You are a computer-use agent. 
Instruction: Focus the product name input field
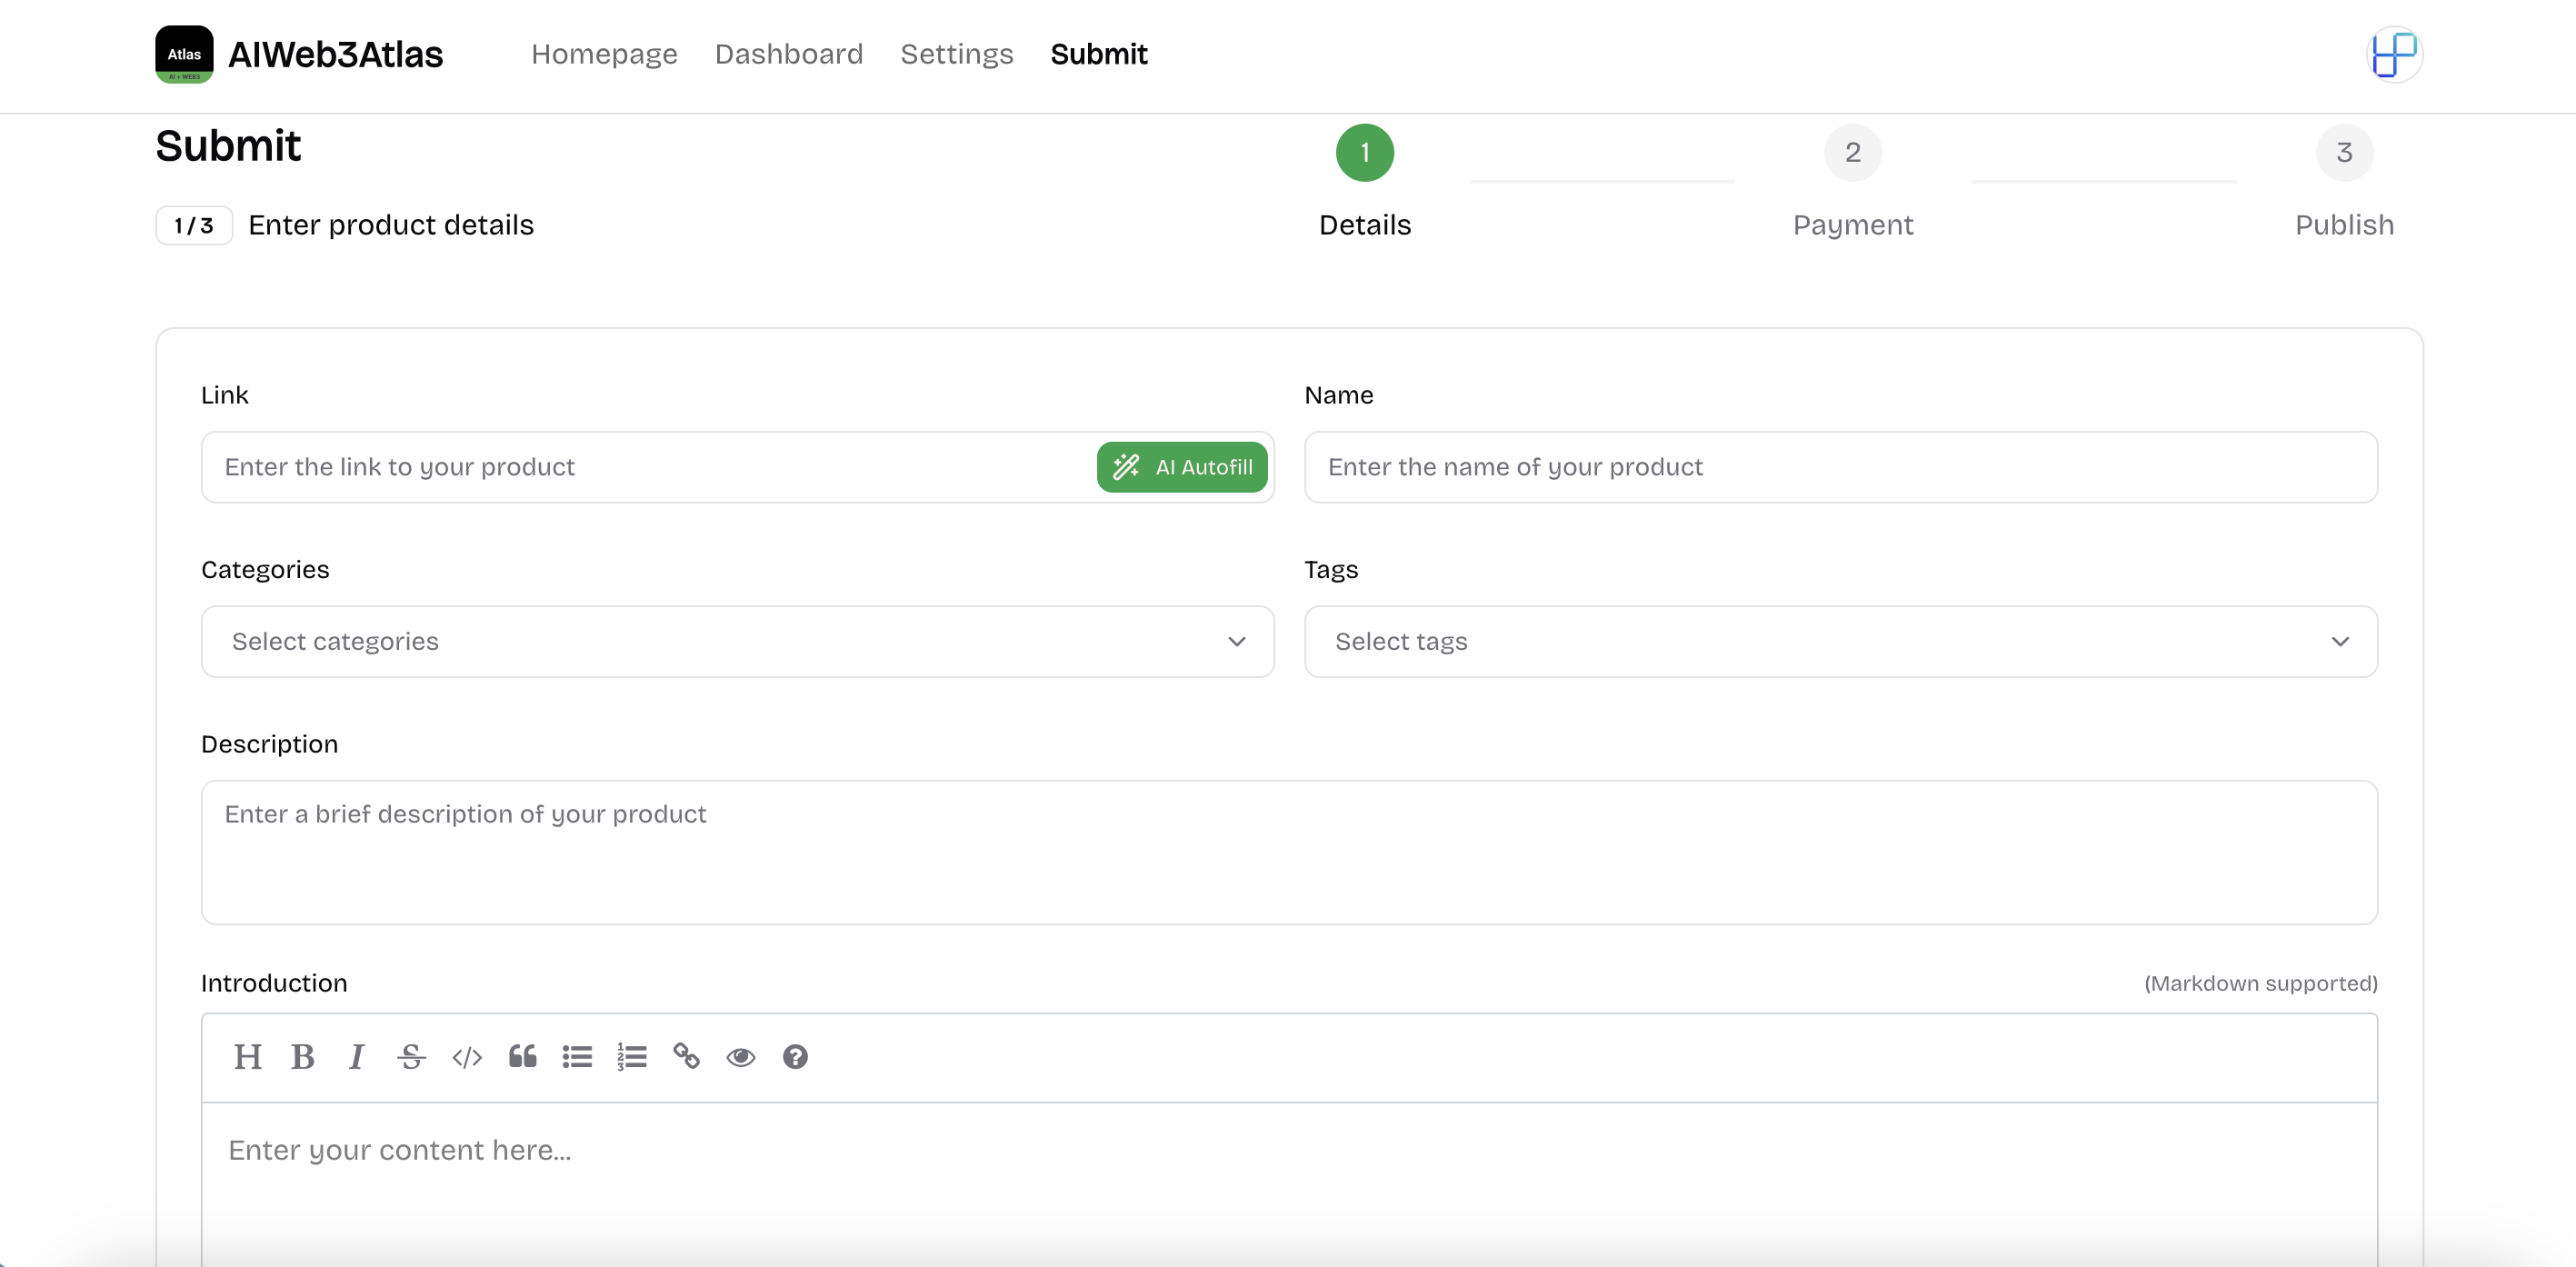(x=1841, y=467)
